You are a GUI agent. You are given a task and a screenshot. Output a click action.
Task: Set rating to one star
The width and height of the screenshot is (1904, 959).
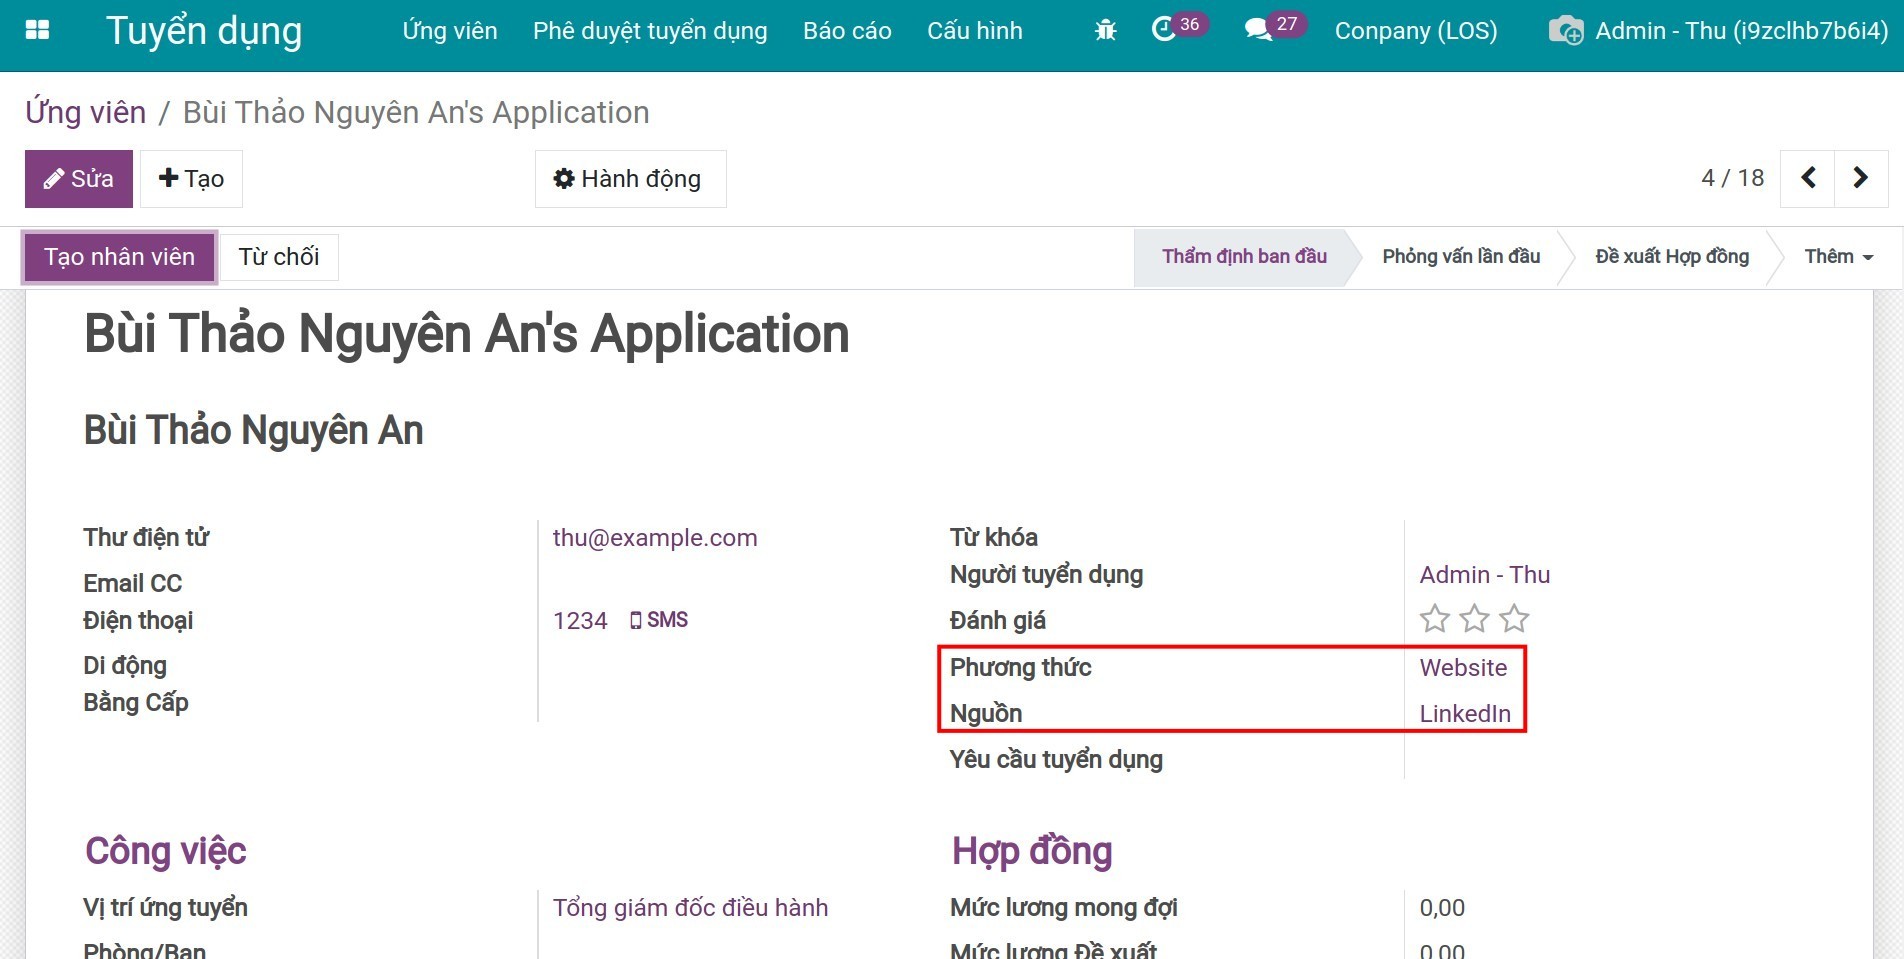[1435, 619]
